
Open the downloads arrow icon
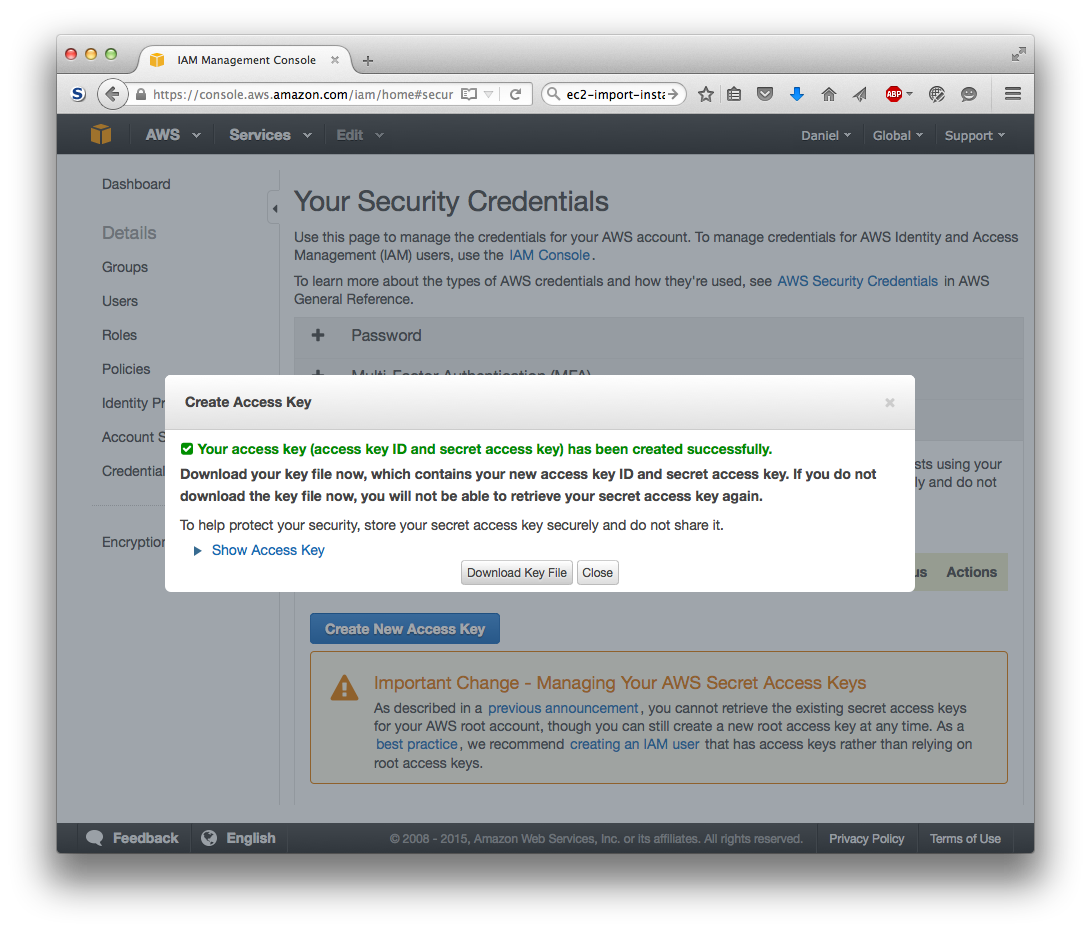coord(797,94)
